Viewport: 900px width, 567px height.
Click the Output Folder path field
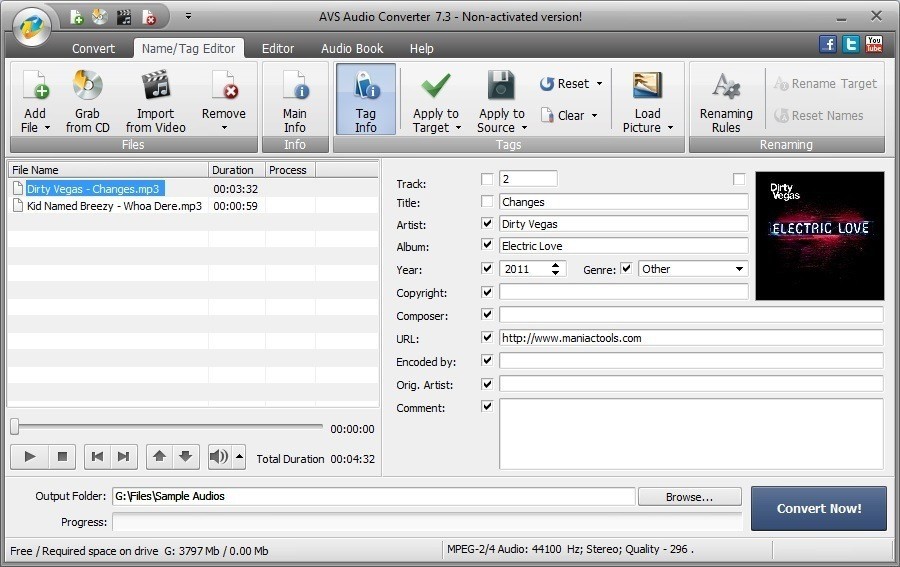tap(373, 496)
